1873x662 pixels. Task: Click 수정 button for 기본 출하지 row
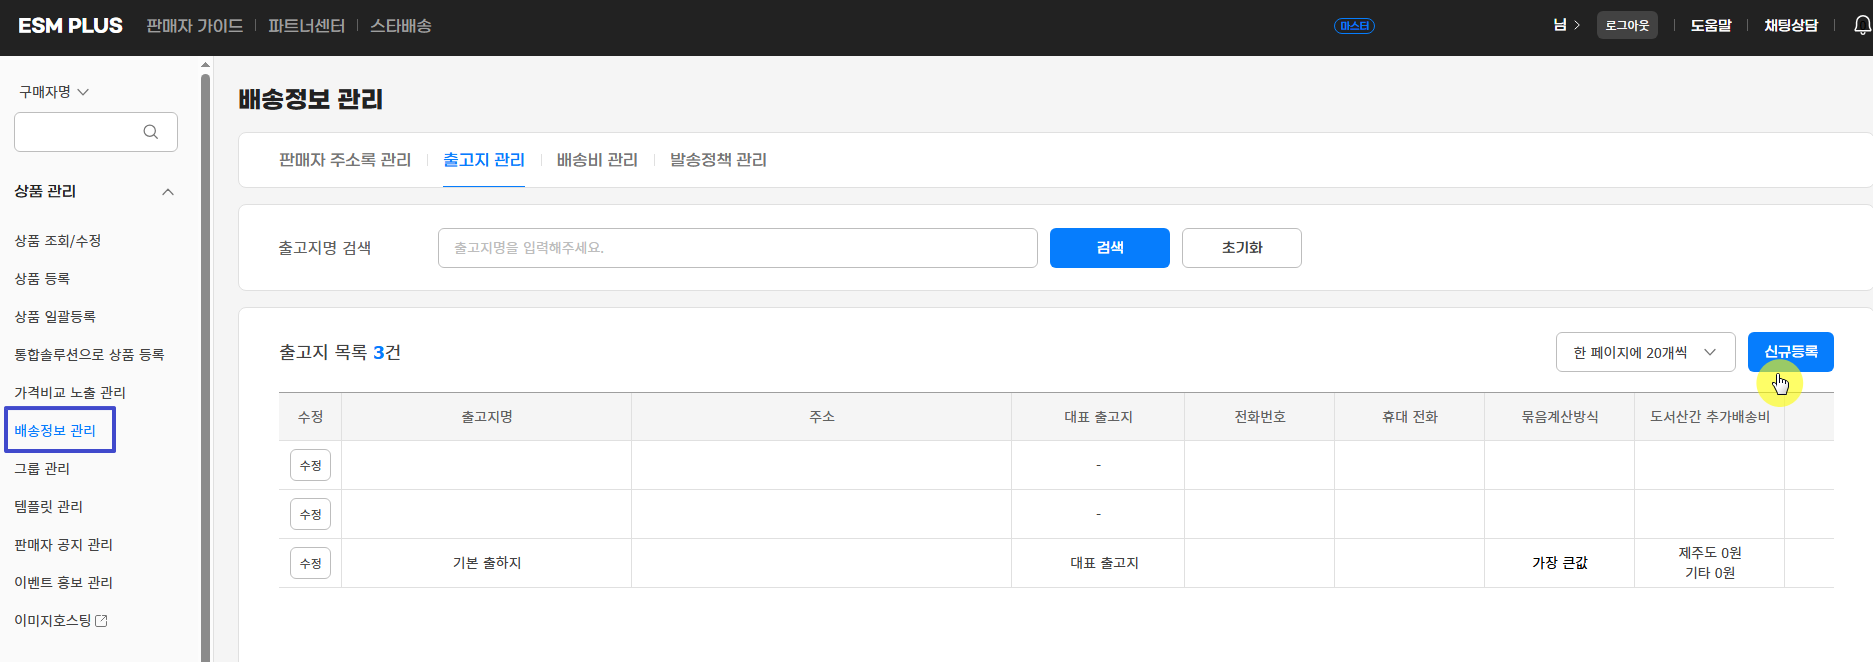tap(310, 563)
